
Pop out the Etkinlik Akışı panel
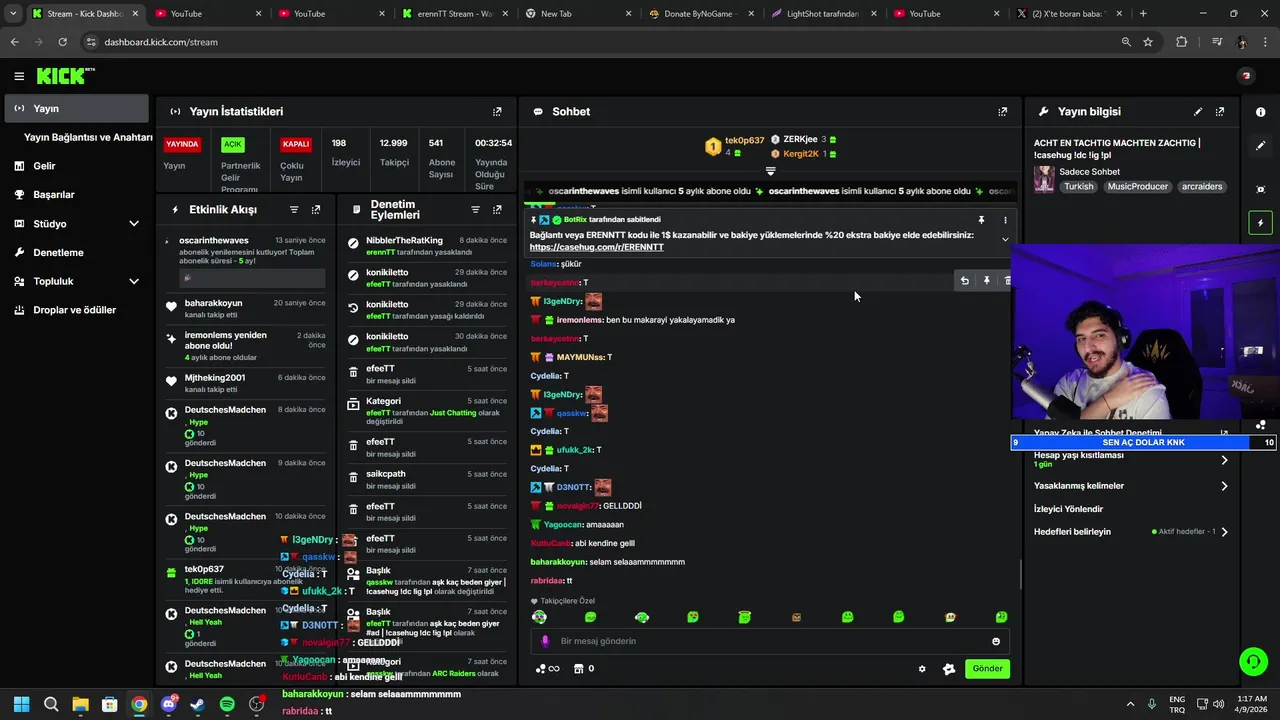click(316, 210)
